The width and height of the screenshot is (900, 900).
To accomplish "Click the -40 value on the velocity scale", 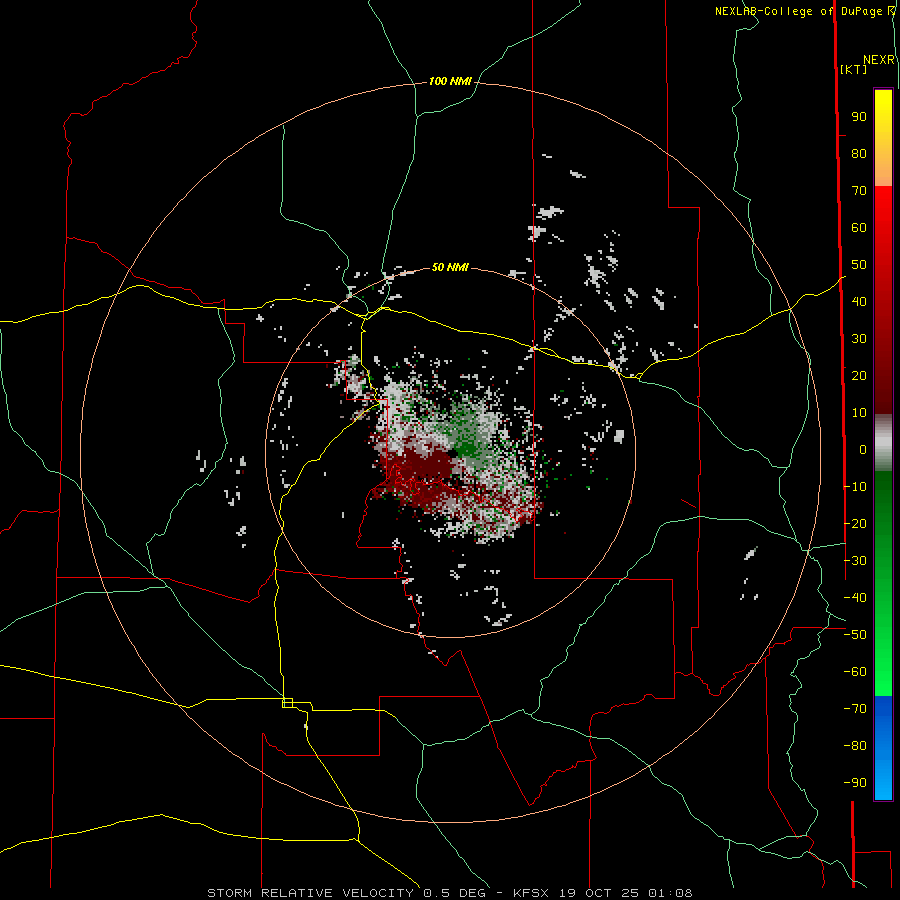I will click(855, 598).
